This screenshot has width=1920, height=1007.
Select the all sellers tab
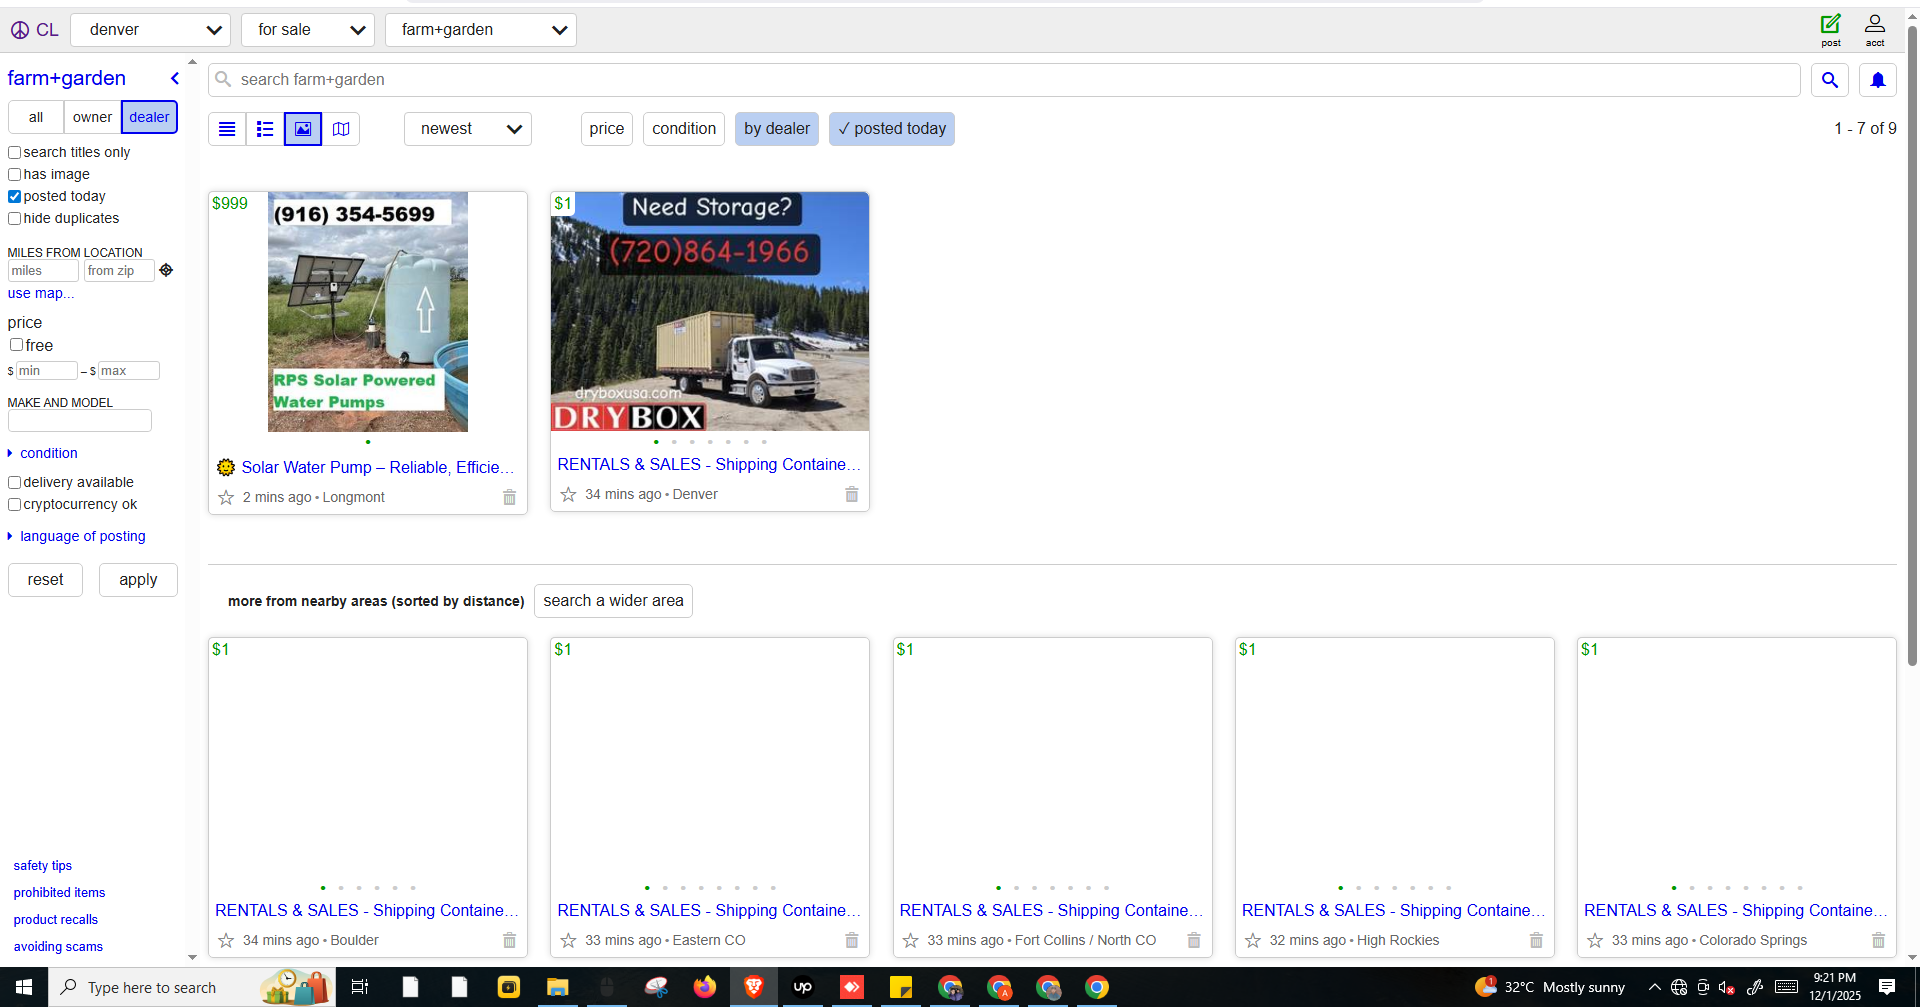(x=36, y=117)
